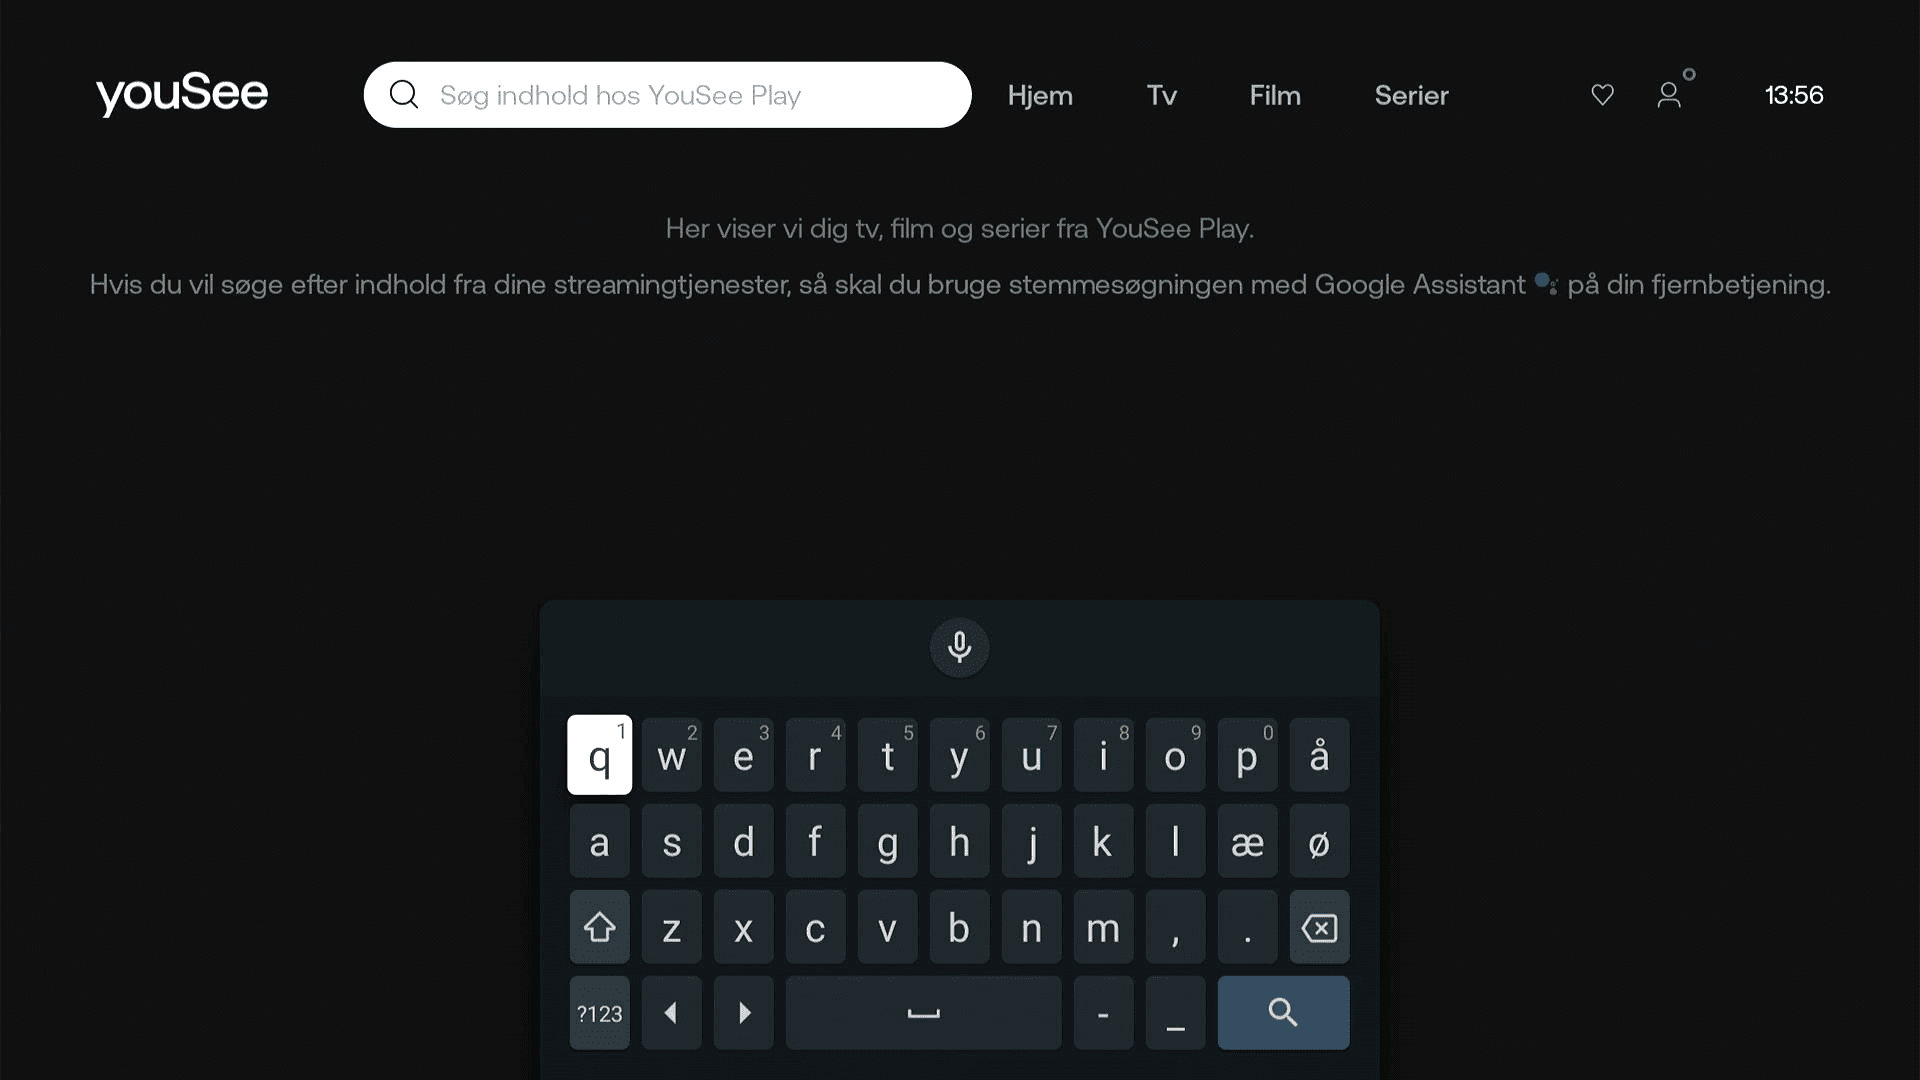Viewport: 1920px width, 1080px height.
Task: Click the shift/caps lock icon
Action: coord(600,928)
